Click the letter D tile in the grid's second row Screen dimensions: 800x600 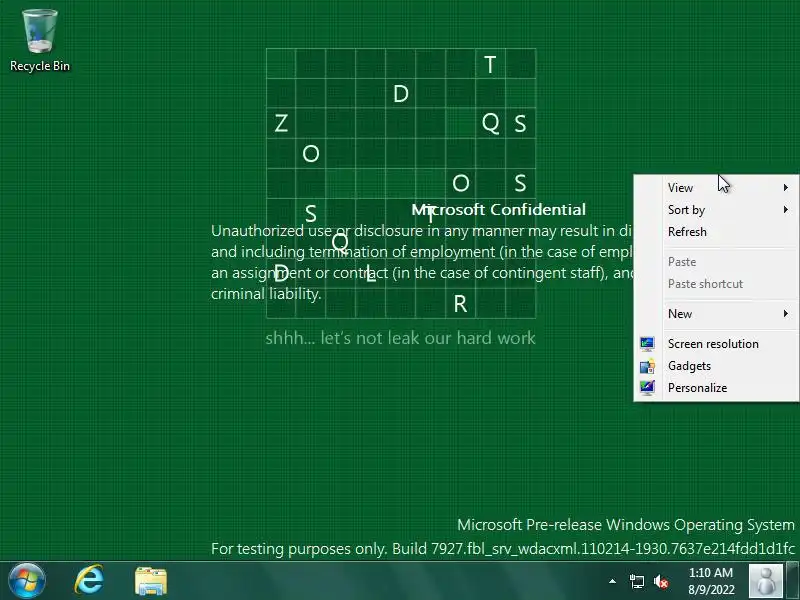pos(401,94)
